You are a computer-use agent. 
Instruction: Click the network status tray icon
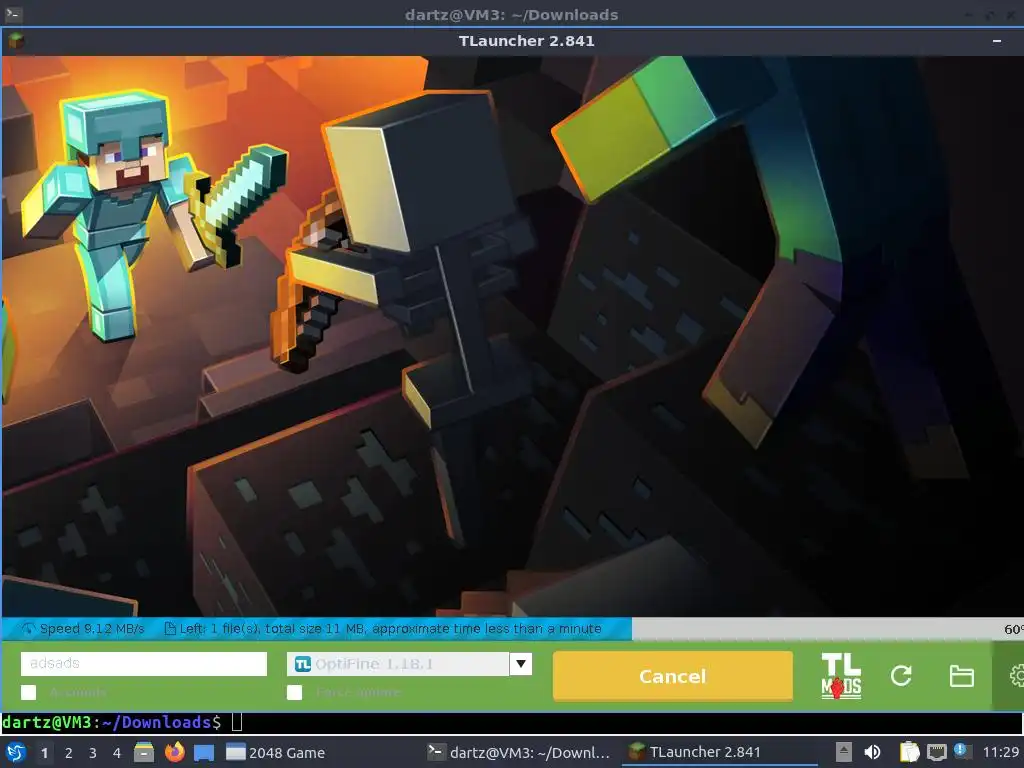[x=936, y=752]
